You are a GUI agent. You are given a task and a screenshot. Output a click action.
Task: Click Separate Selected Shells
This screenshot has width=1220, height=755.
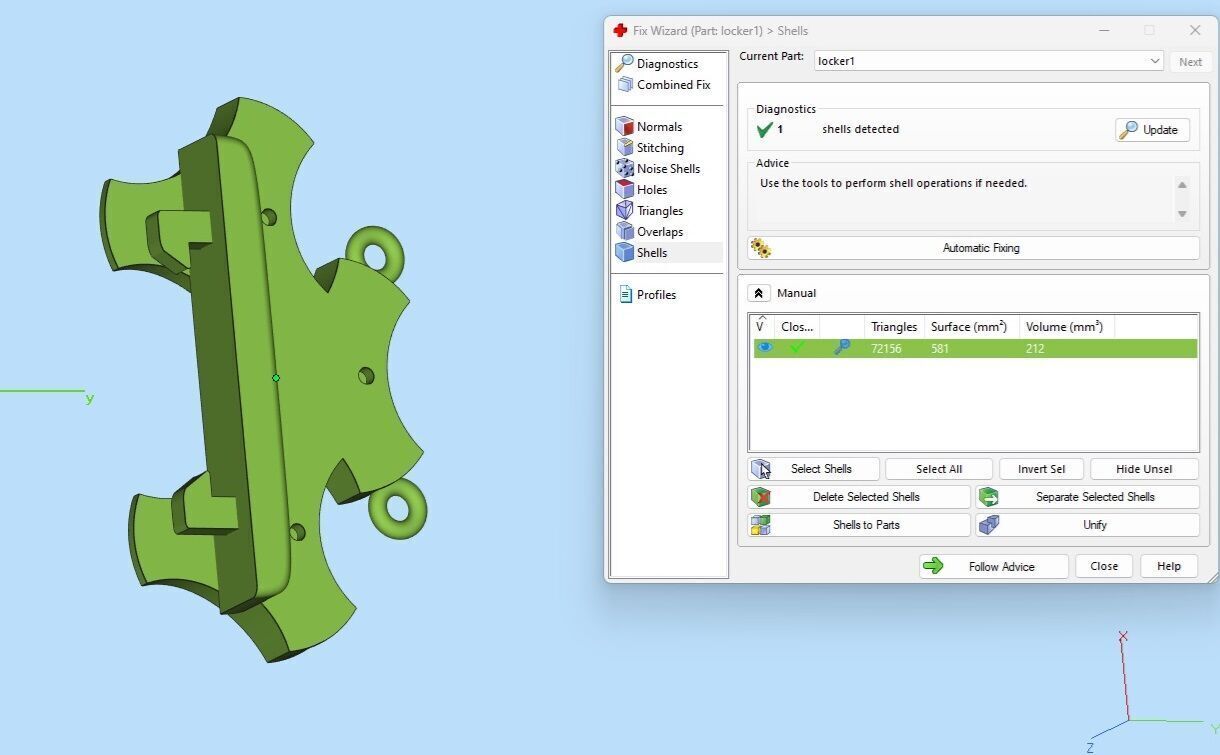click(1088, 497)
